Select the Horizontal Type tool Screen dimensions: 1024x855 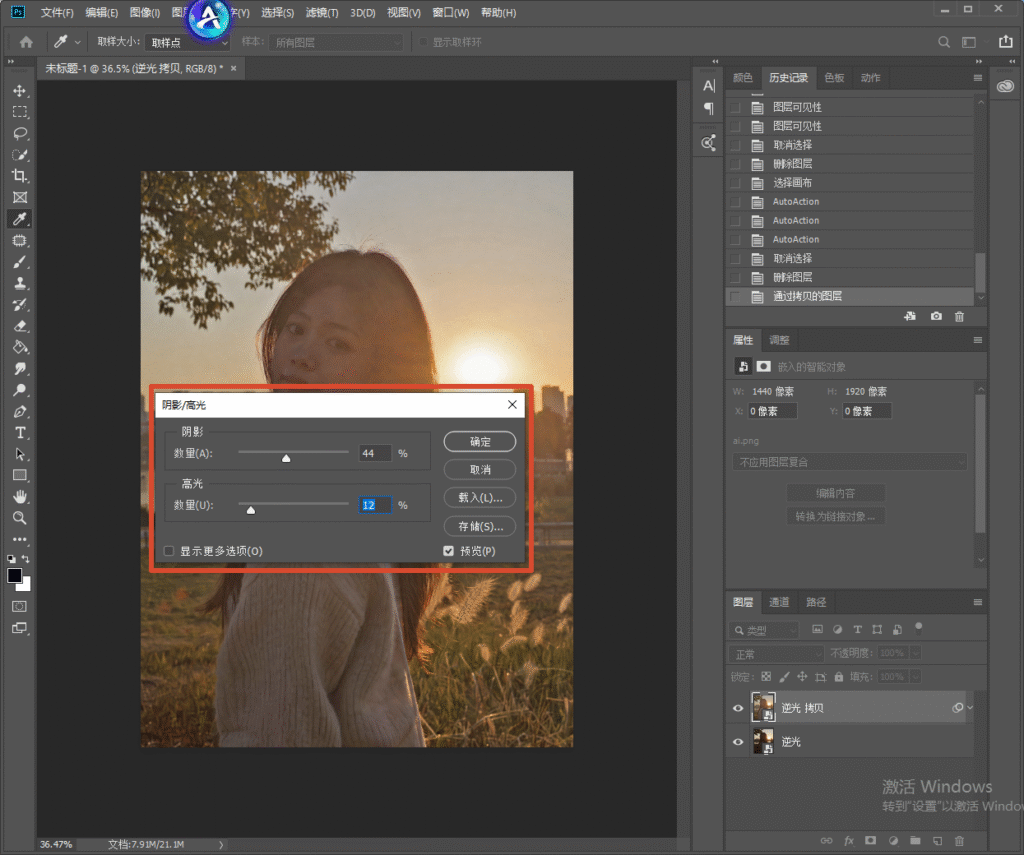[x=20, y=432]
